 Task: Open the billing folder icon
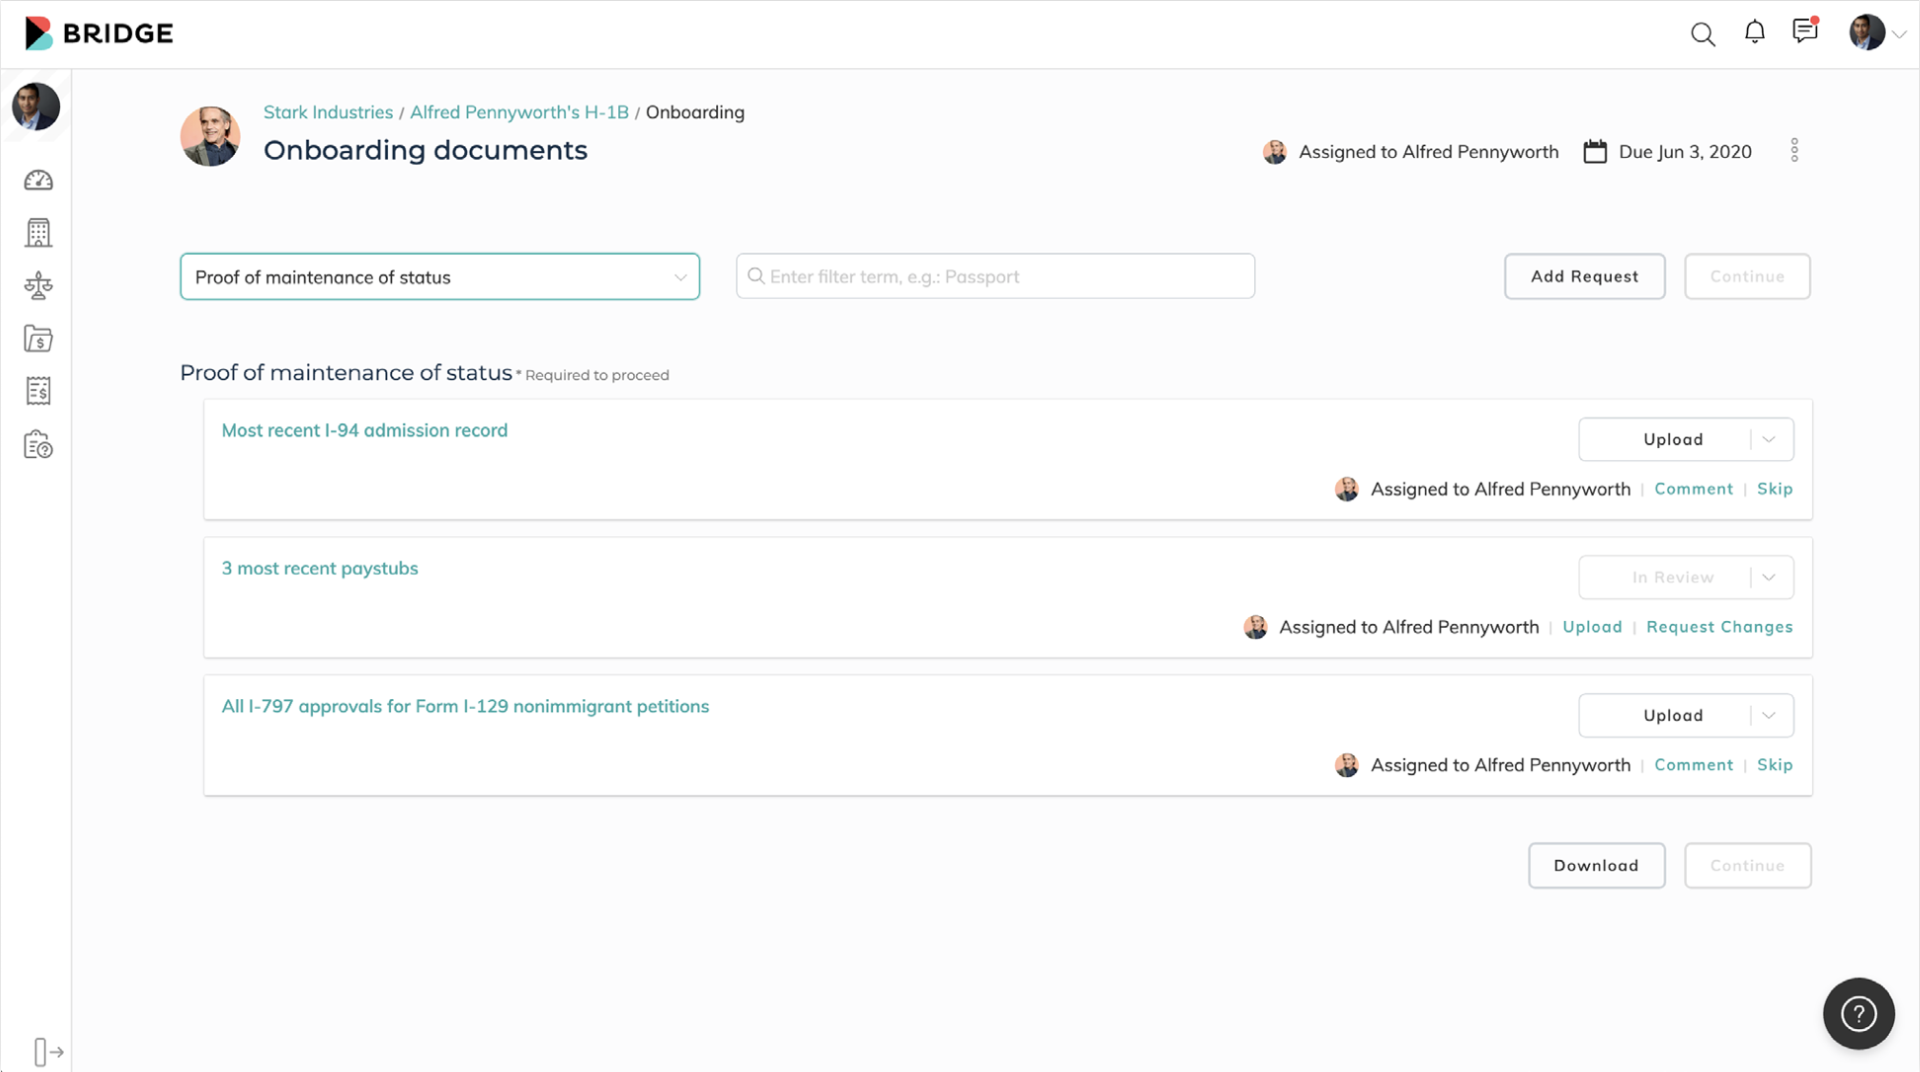[x=38, y=339]
